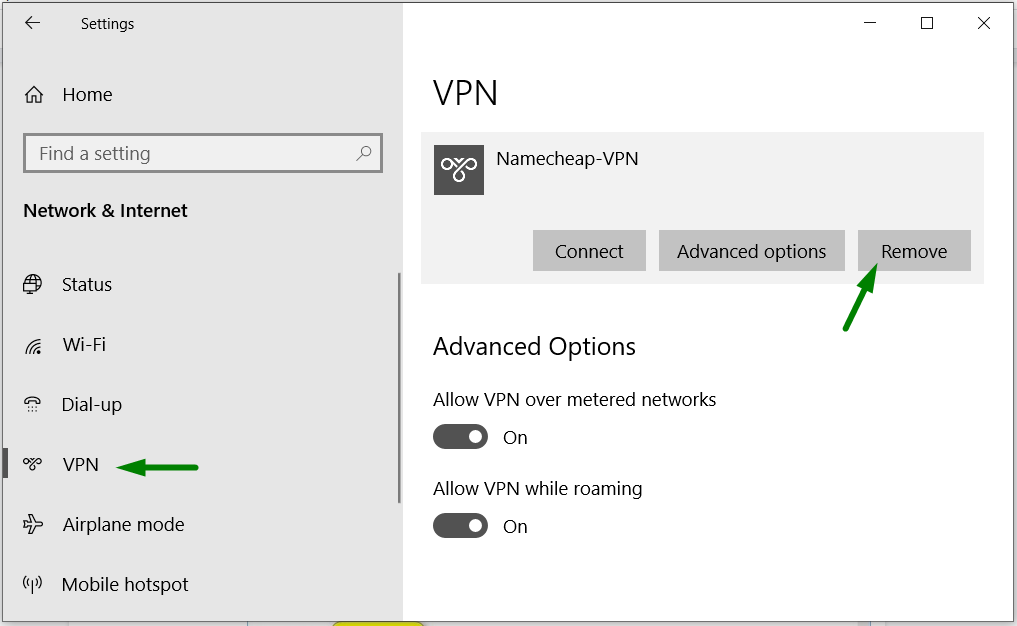This screenshot has height=626, width=1017.
Task: Click the Status globe icon
Action: click(32, 284)
